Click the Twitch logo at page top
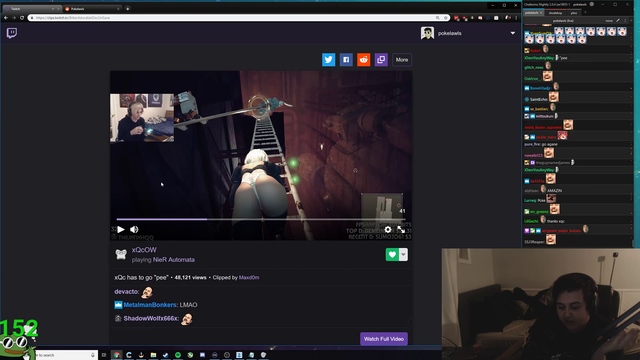The image size is (640, 360). (12, 33)
